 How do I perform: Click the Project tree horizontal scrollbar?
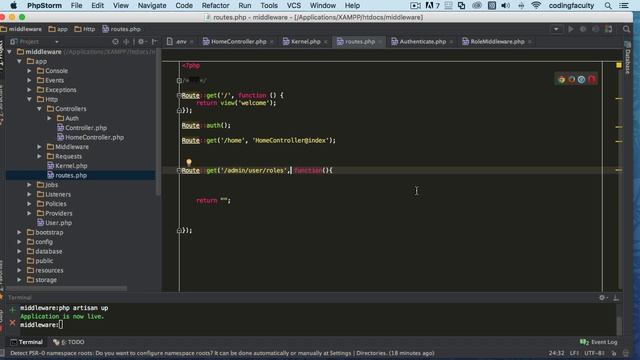pyautogui.click(x=67, y=289)
